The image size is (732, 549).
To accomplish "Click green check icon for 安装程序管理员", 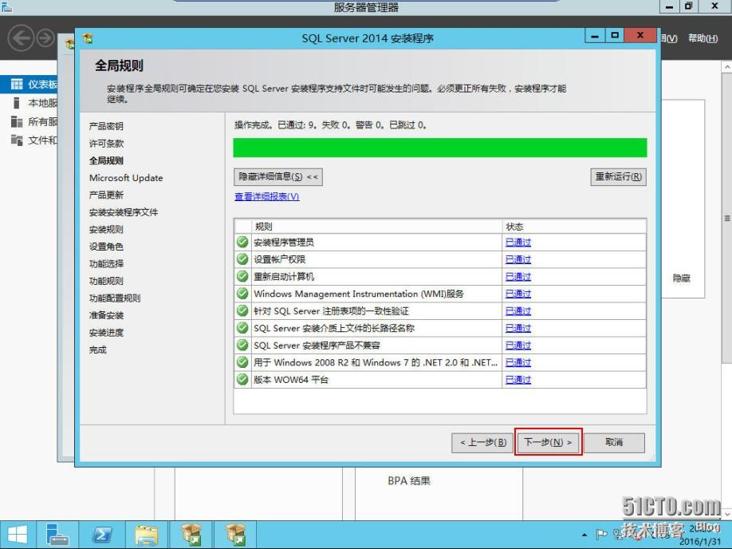I will coord(242,242).
